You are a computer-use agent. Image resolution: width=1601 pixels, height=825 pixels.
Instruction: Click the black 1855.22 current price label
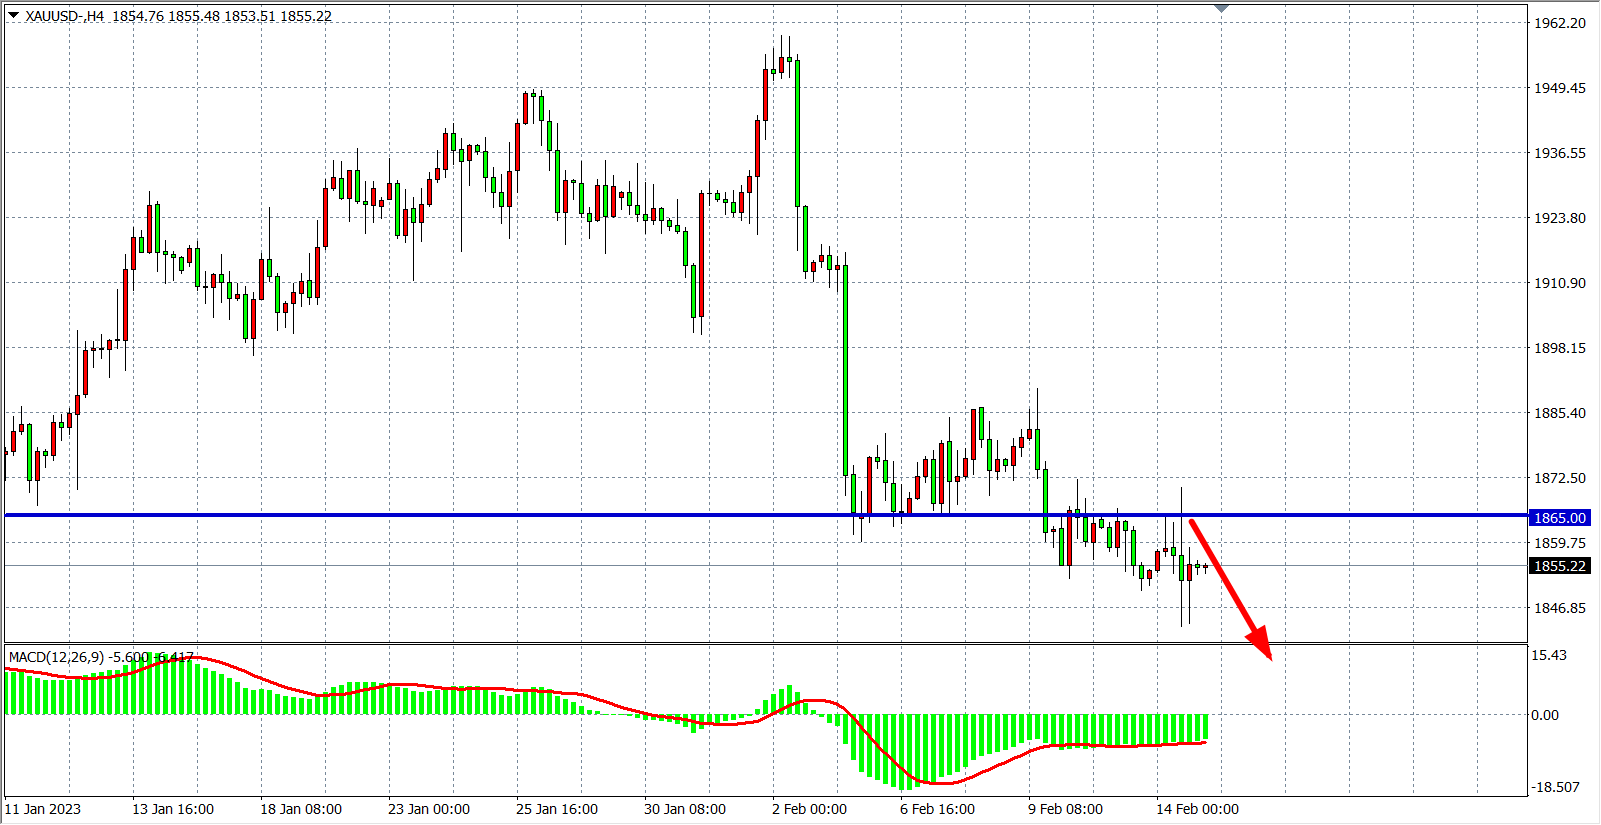[1560, 566]
